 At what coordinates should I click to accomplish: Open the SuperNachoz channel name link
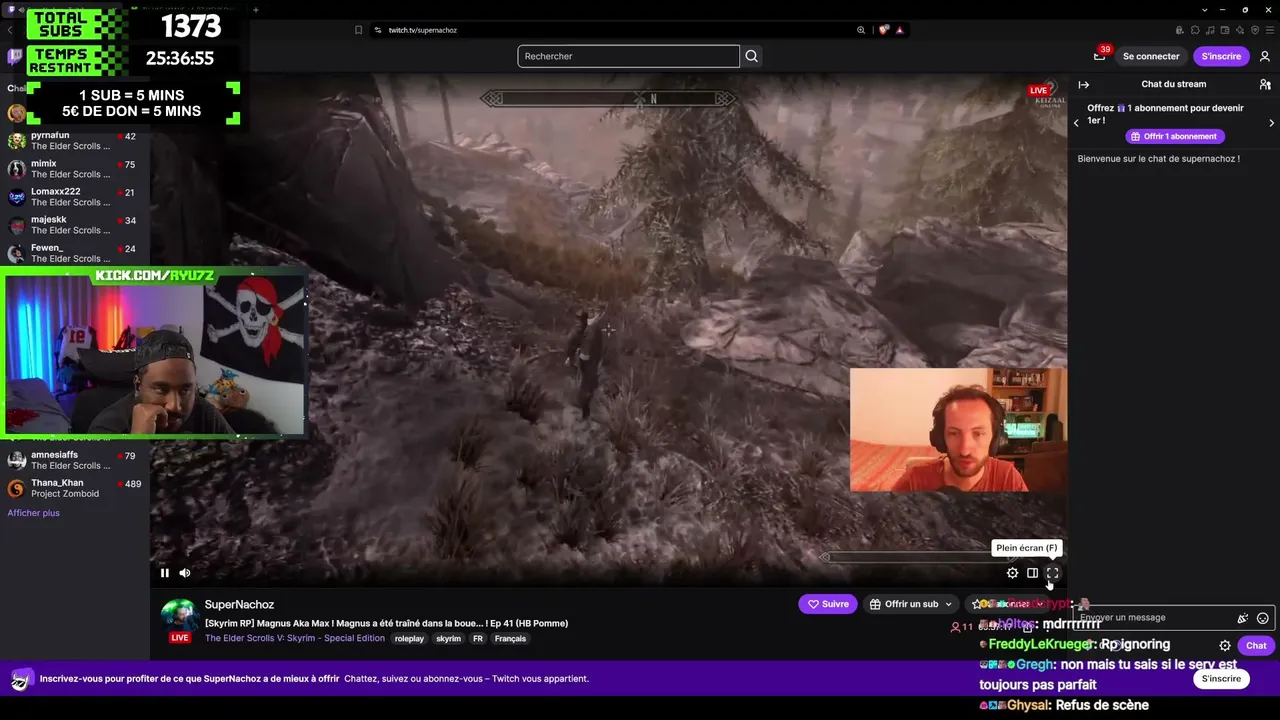pyautogui.click(x=239, y=605)
